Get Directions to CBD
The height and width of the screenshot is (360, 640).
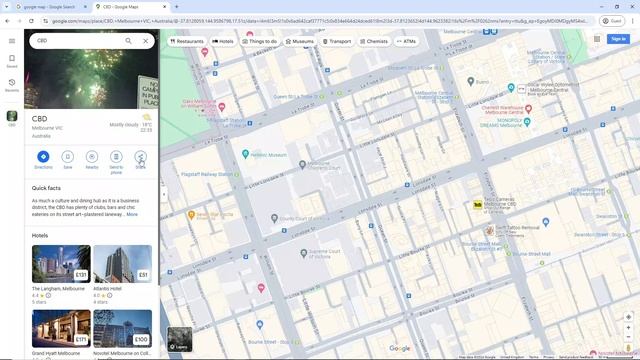[43, 160]
